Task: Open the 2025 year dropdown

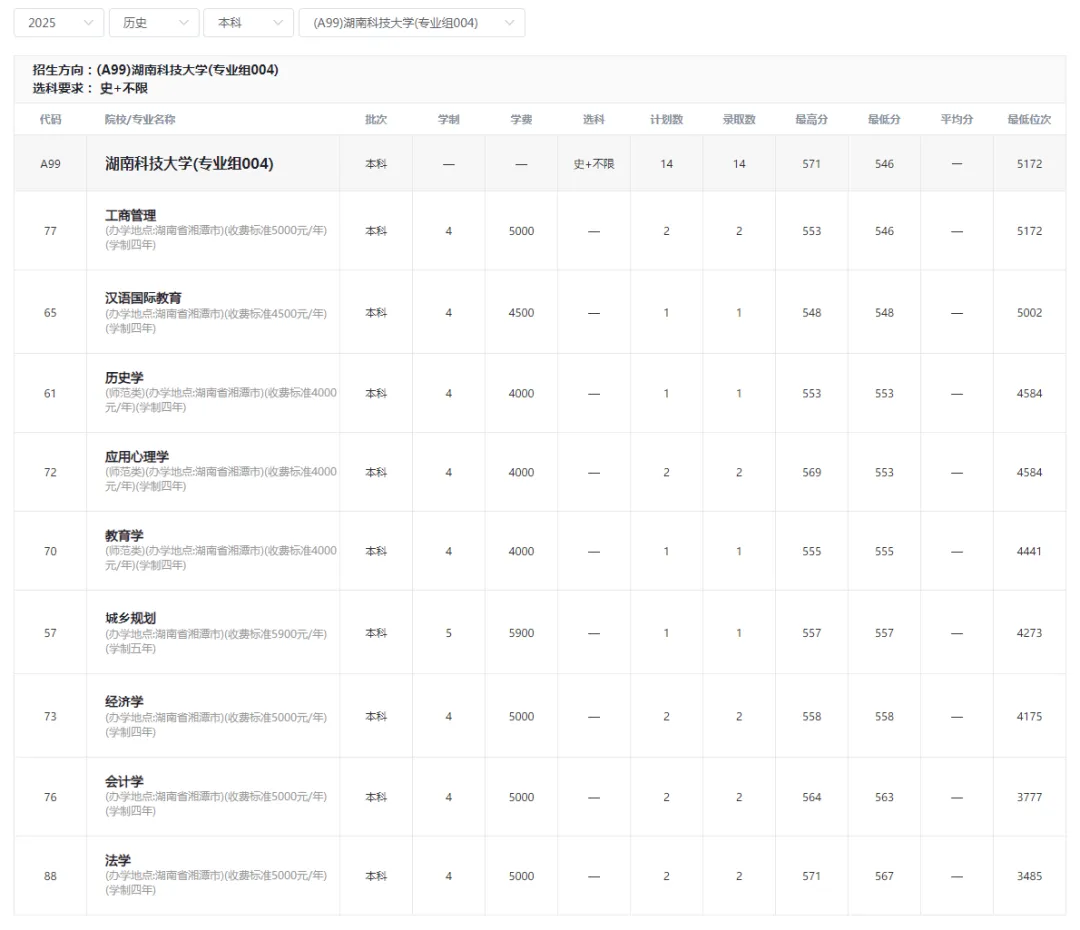Action: pyautogui.click(x=59, y=23)
